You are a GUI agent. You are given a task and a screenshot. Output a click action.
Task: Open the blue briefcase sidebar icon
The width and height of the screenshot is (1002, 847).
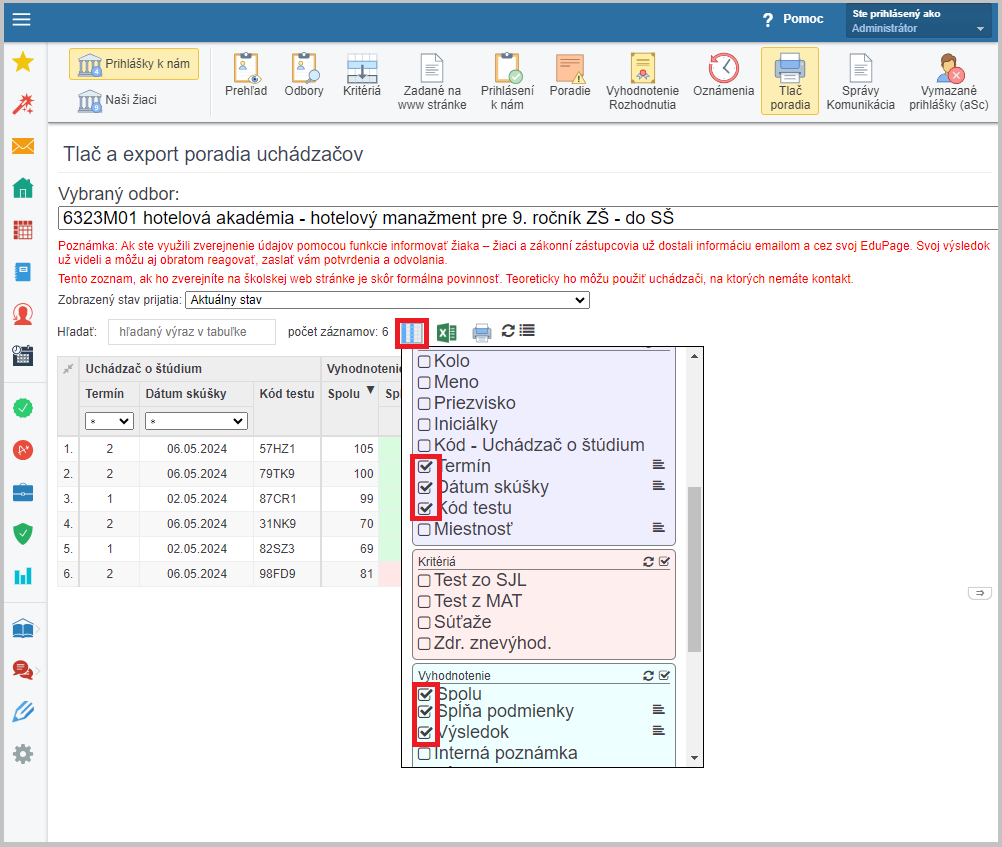click(x=23, y=492)
